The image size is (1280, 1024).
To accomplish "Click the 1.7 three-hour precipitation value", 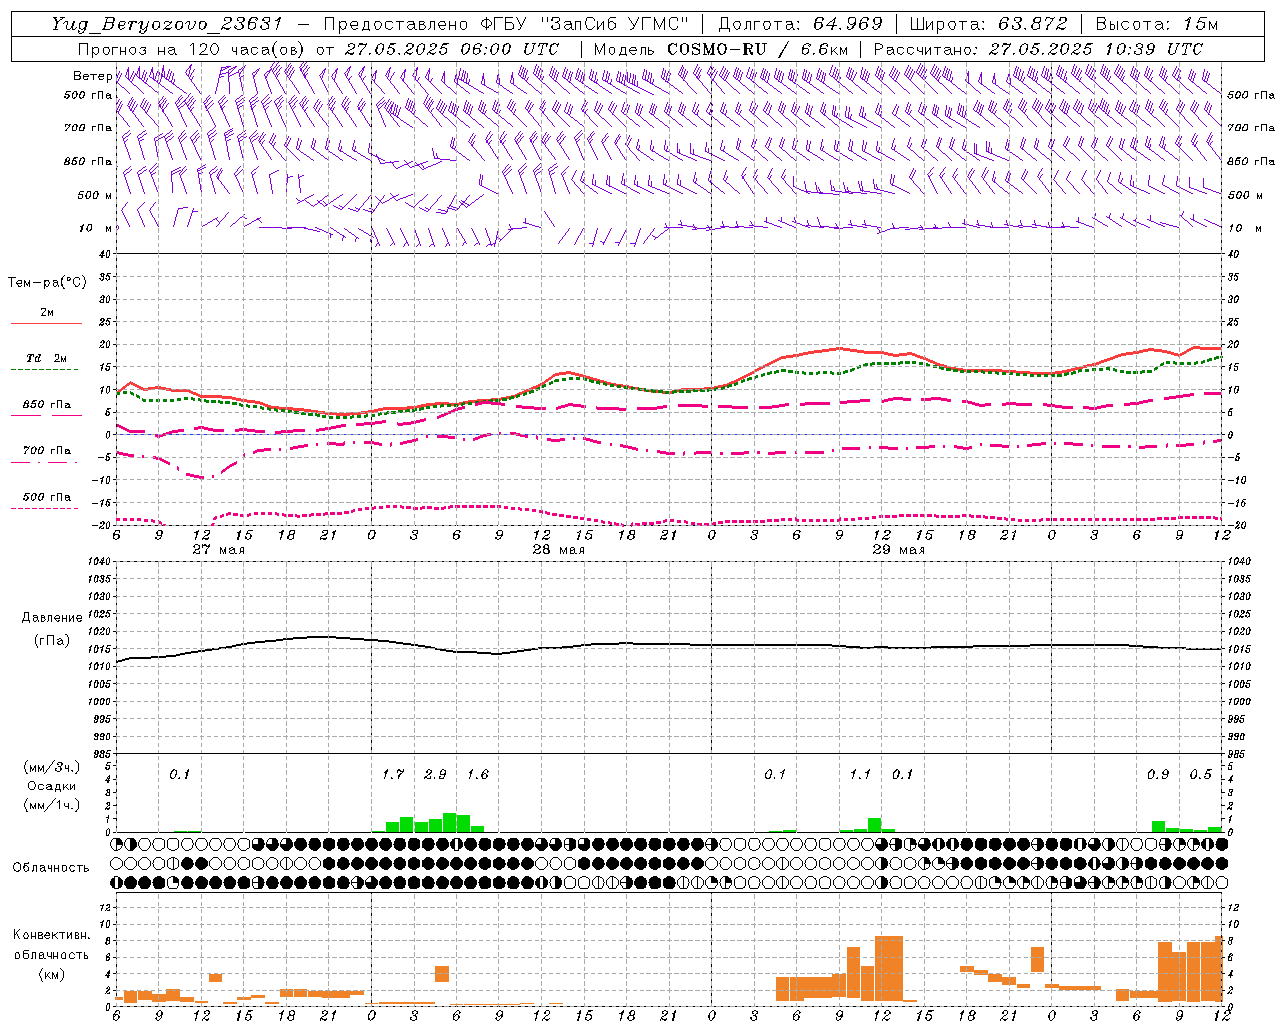I will [393, 775].
